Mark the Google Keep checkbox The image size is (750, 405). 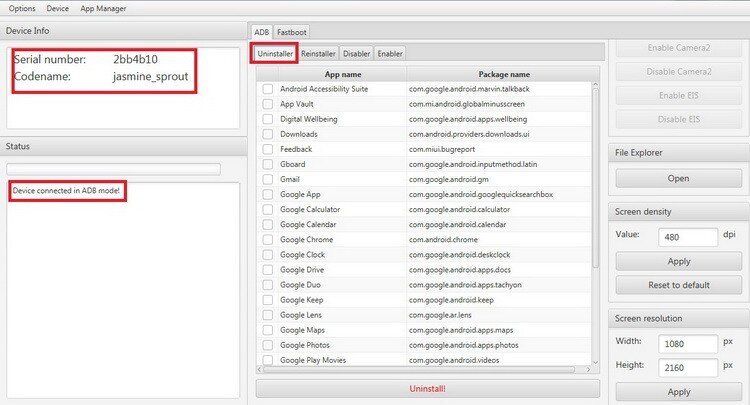click(268, 300)
